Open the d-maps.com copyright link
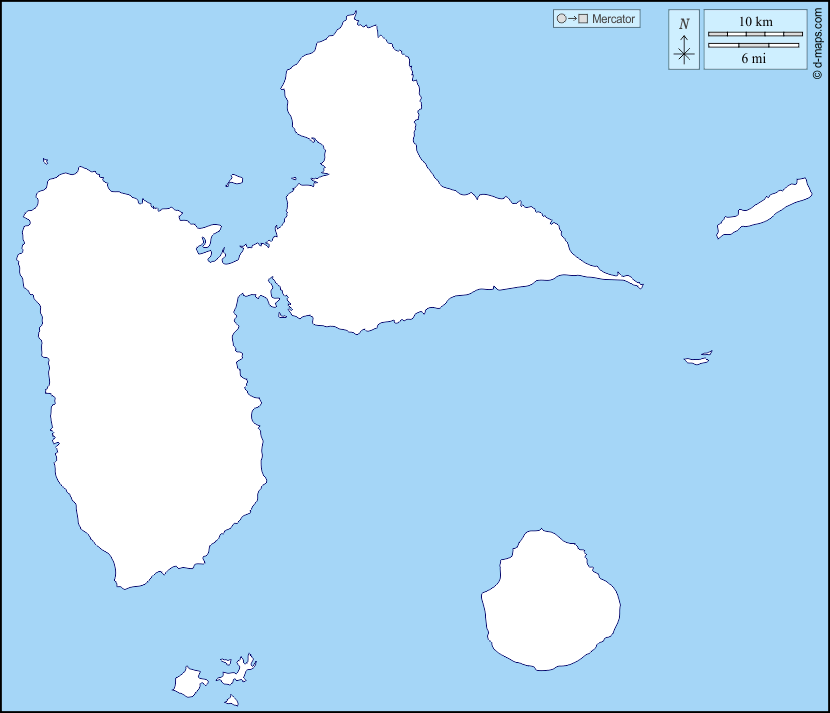Image resolution: width=830 pixels, height=713 pixels. tap(817, 40)
